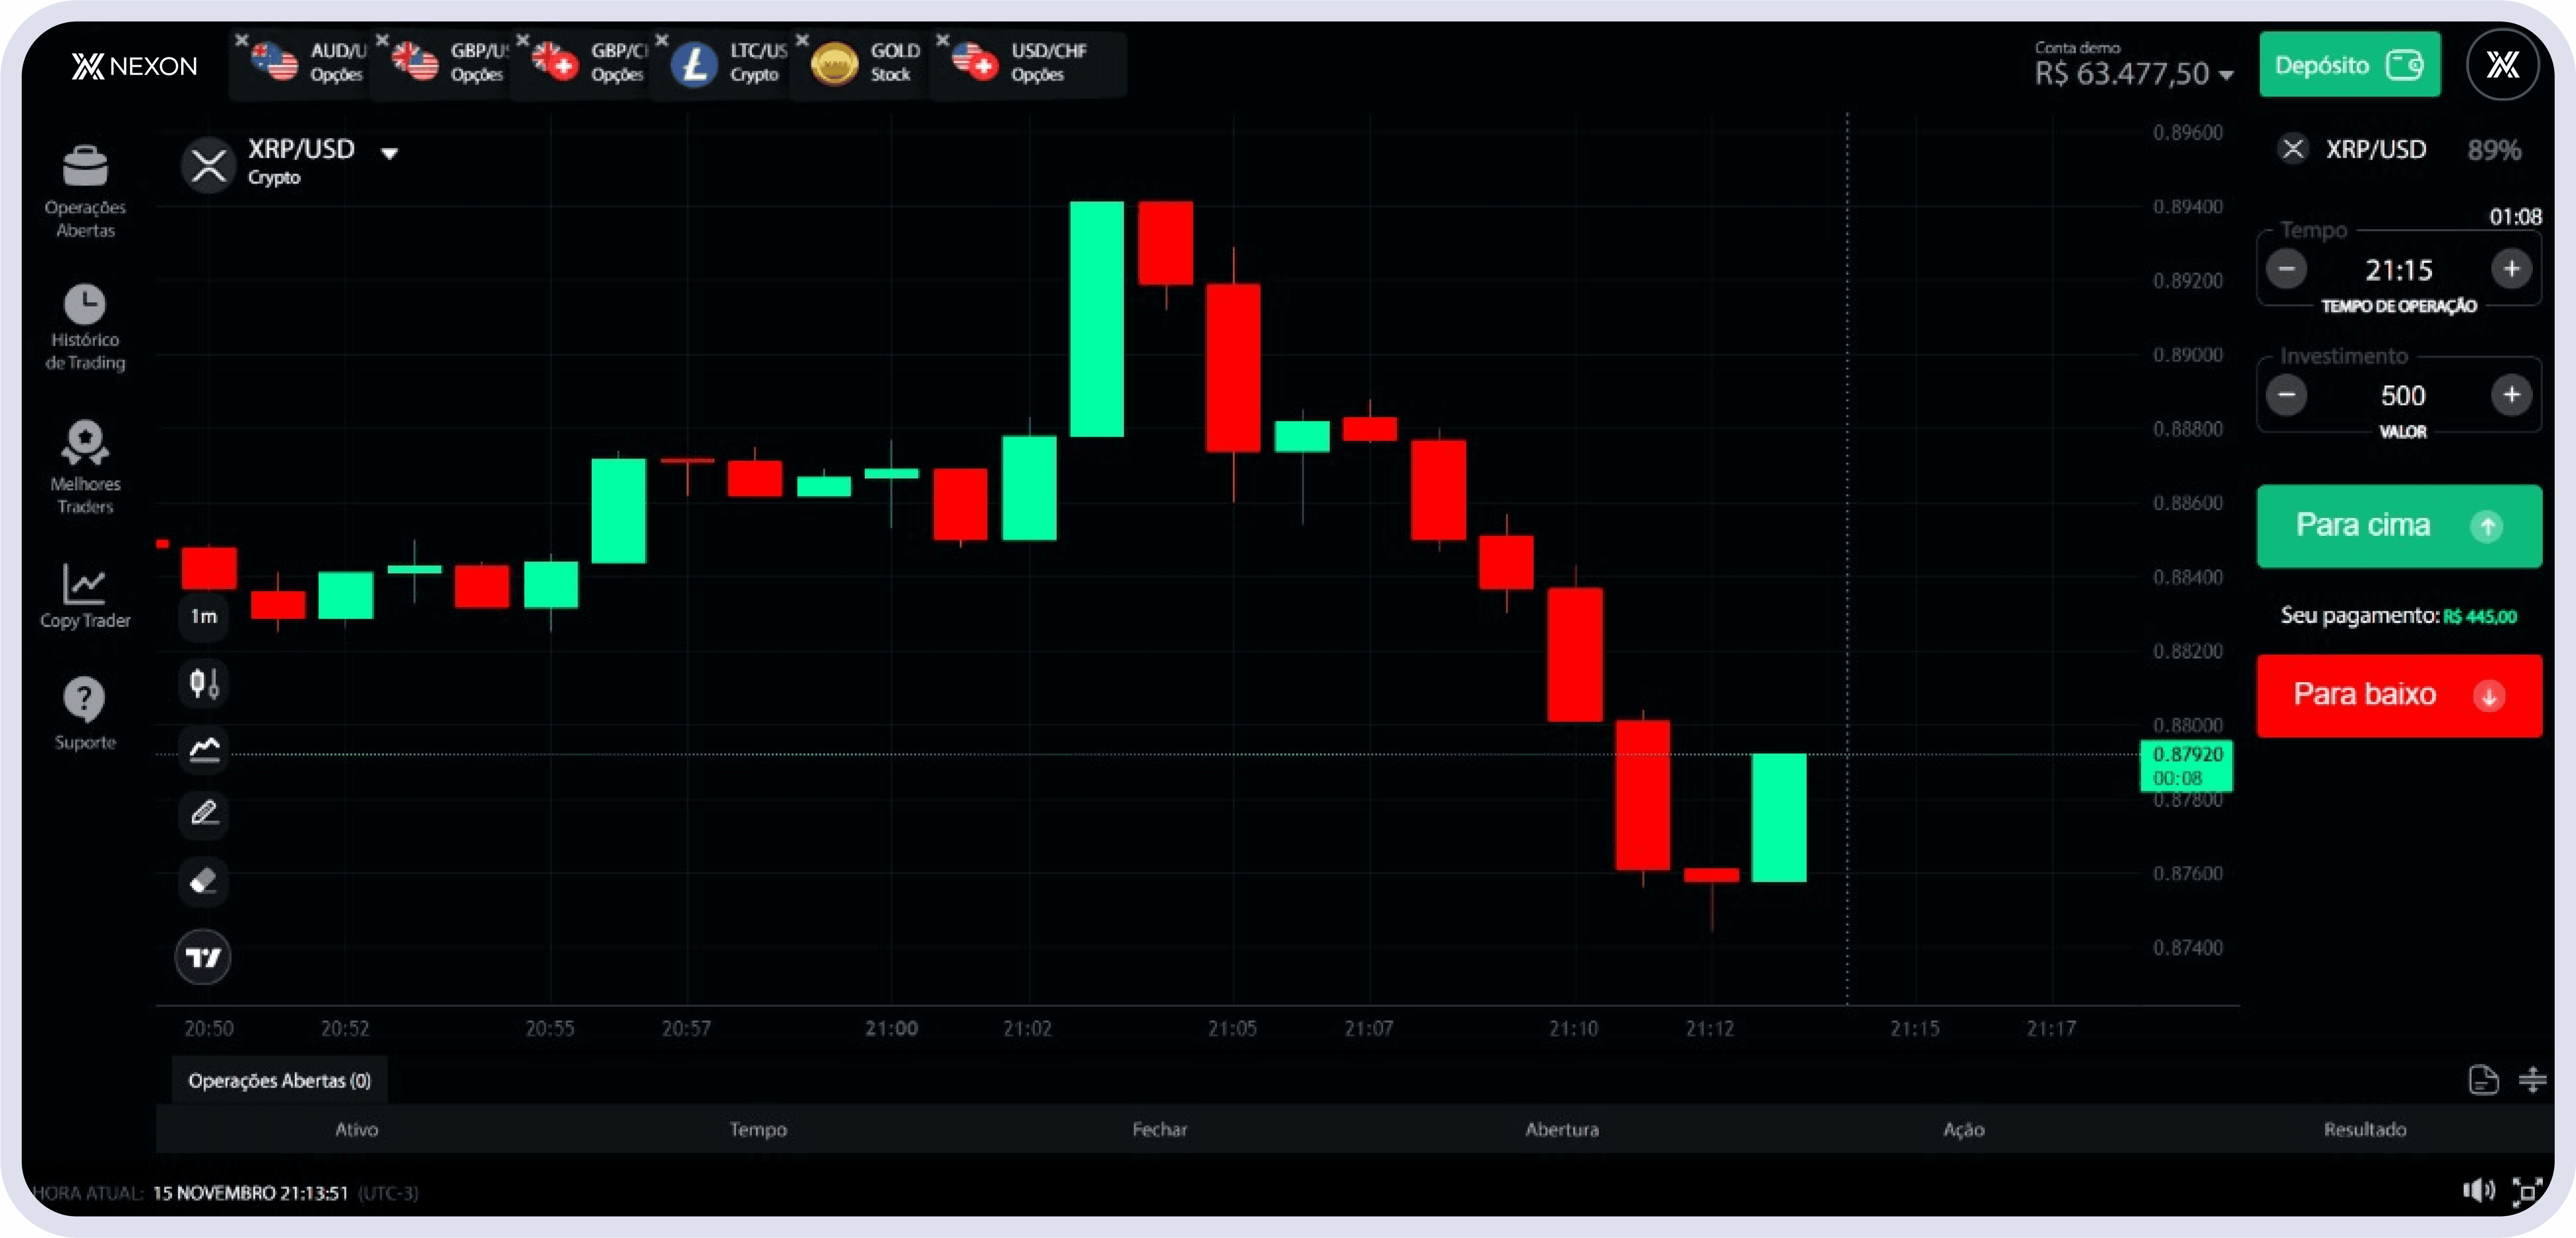This screenshot has height=1238, width=2576.
Task: Open the Copy Trader chart icon
Action: (85, 584)
